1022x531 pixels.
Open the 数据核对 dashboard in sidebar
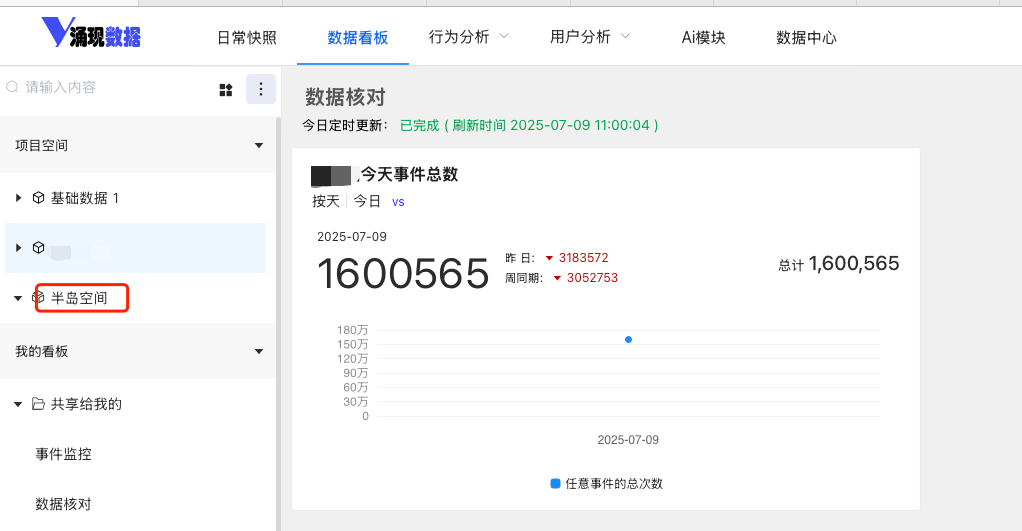(63, 504)
